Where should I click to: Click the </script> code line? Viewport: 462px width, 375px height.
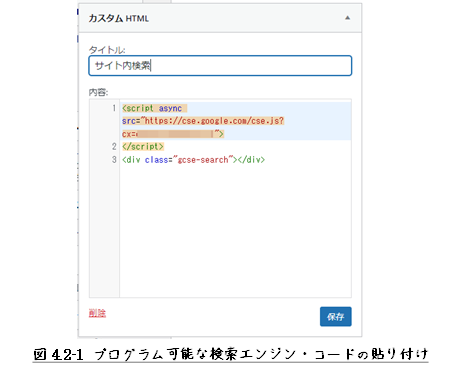point(143,147)
